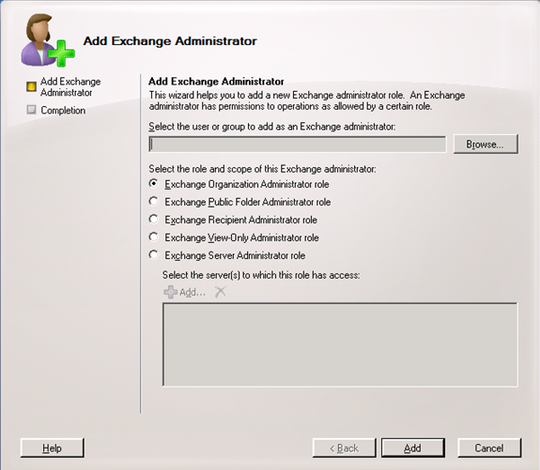Click the 'Select the role and scope' label
The width and height of the screenshot is (540, 470).
click(262, 169)
